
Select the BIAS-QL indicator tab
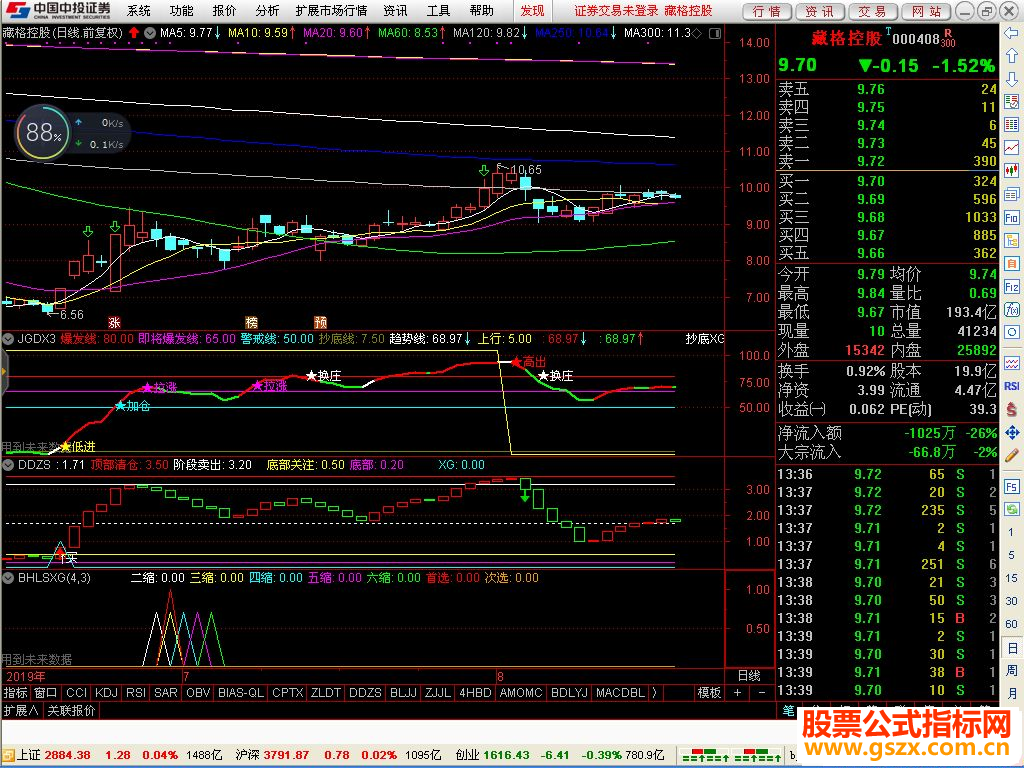(241, 693)
